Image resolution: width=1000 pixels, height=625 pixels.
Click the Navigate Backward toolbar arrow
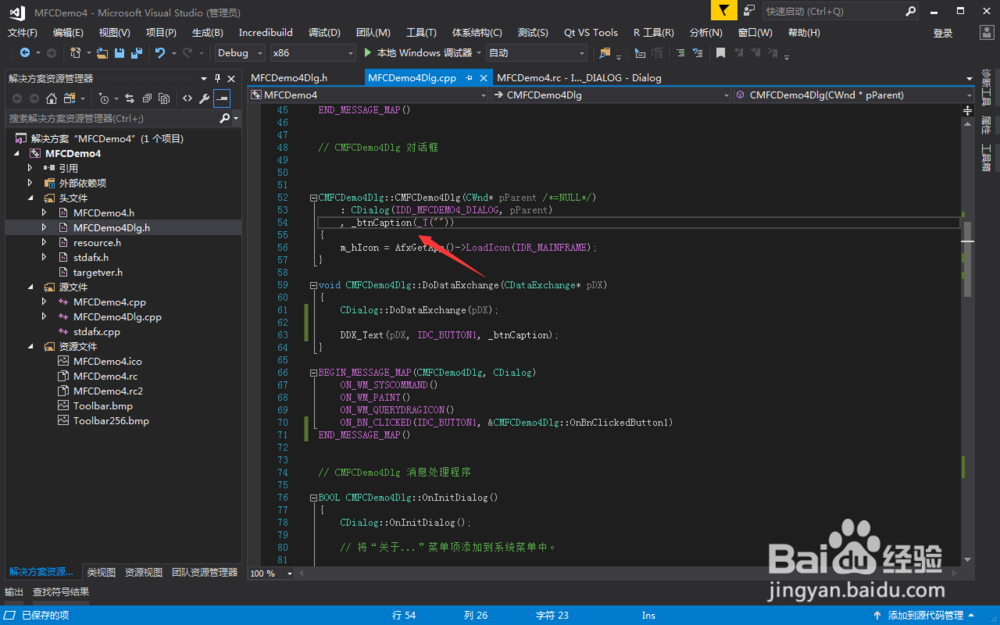(25, 53)
